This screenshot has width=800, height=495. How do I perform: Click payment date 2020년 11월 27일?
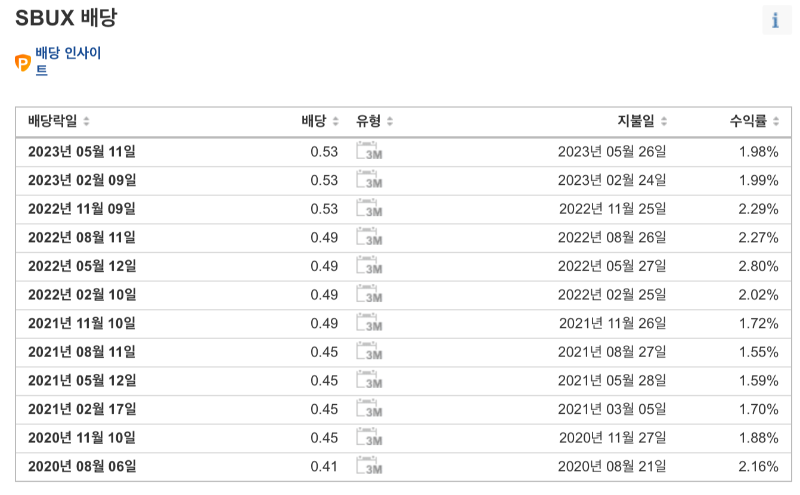pyautogui.click(x=612, y=437)
